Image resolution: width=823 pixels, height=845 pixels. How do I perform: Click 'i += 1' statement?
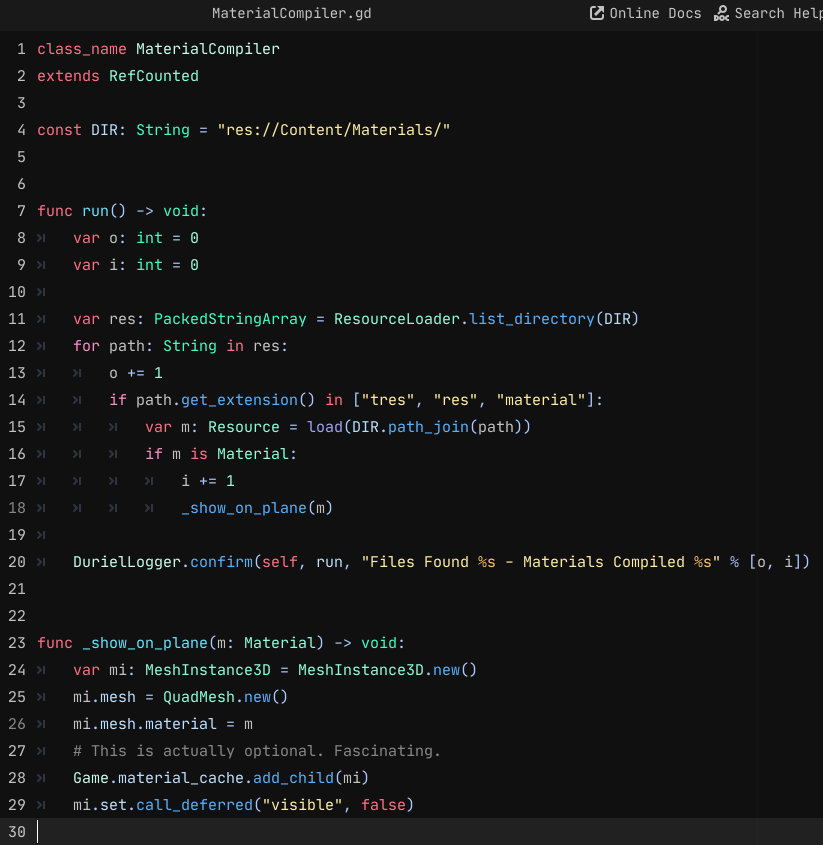208,481
